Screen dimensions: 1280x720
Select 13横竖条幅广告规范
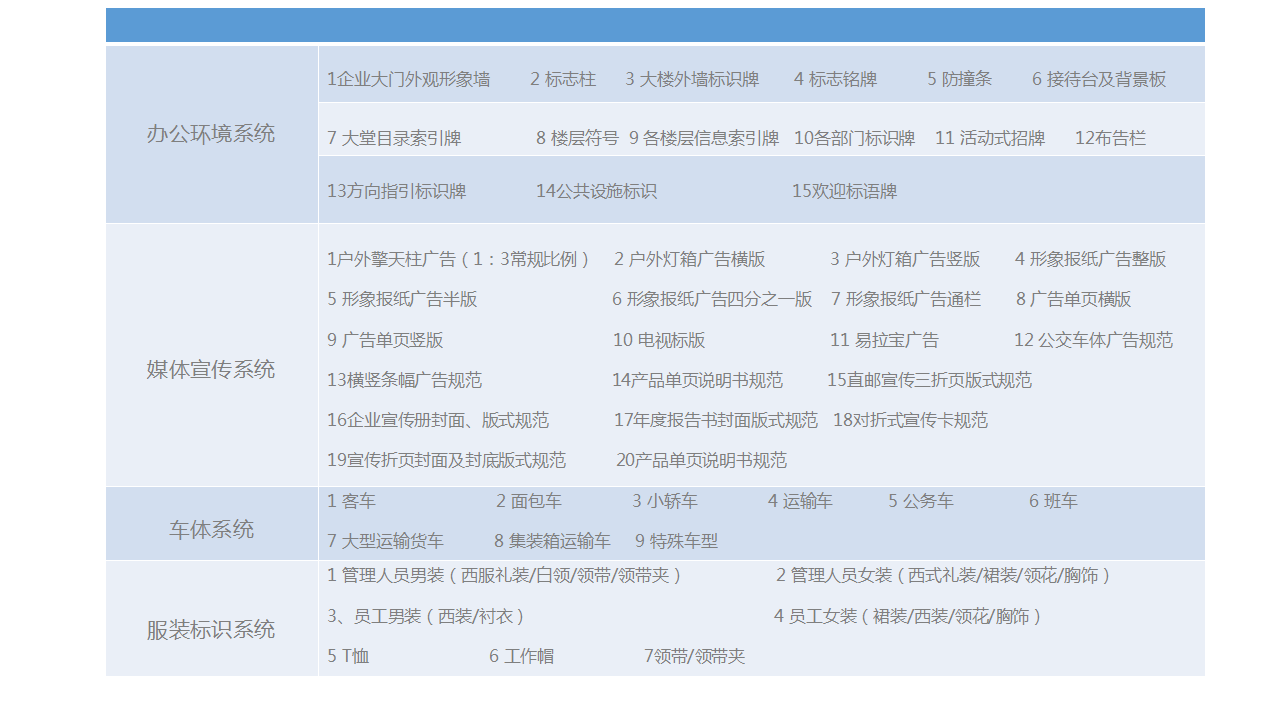click(x=404, y=381)
